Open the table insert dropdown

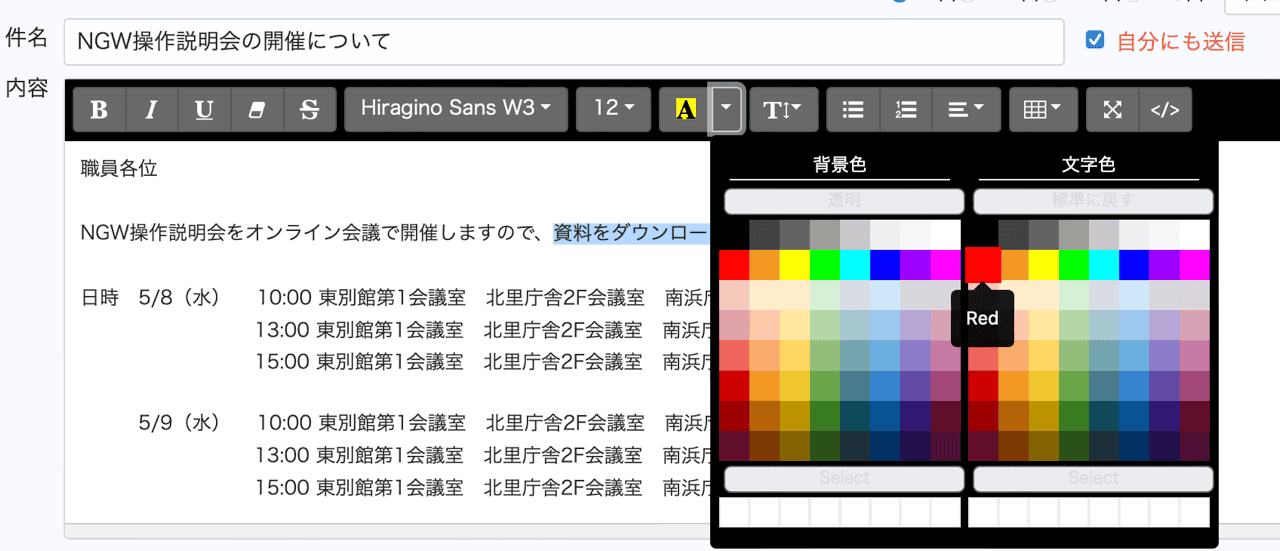pos(1042,110)
